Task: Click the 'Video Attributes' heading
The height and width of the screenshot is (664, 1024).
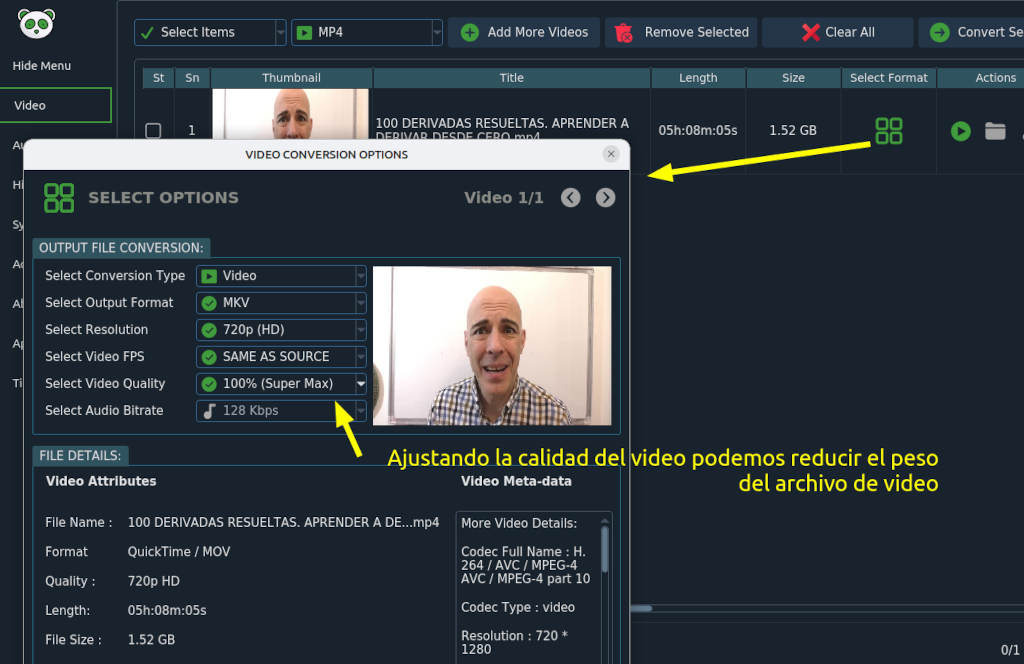Action: 101,481
